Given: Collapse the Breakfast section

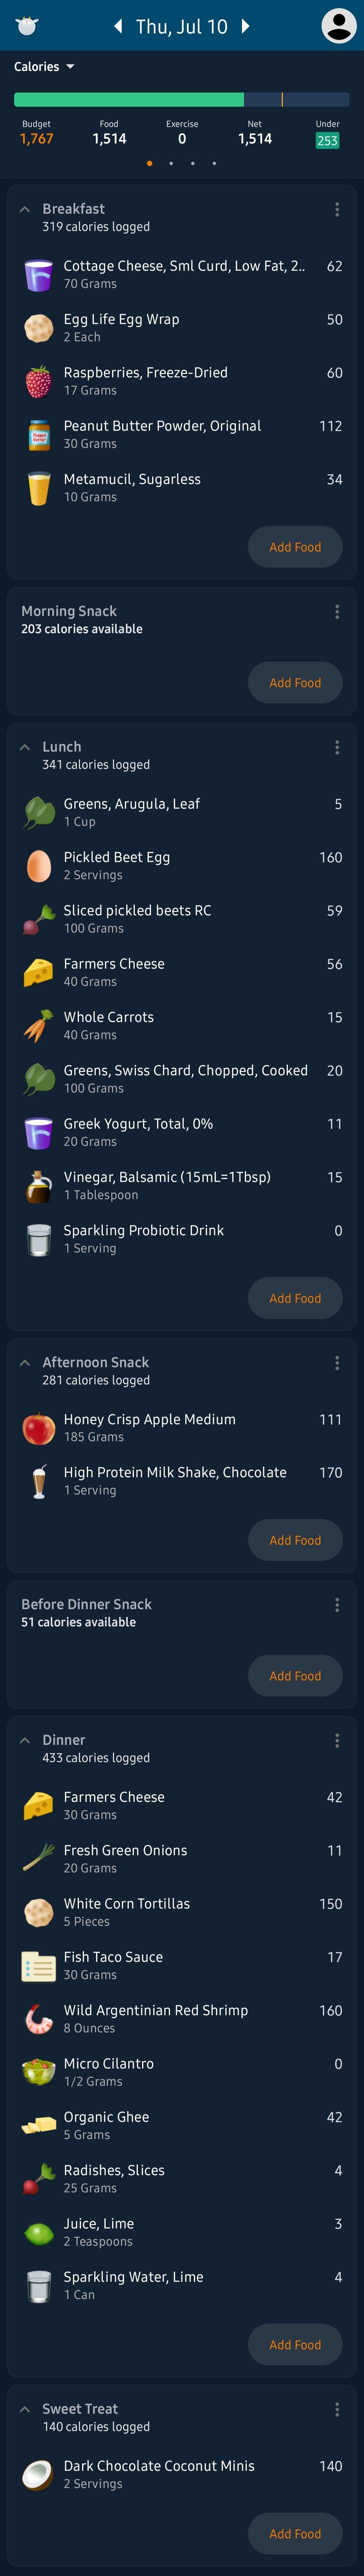Looking at the screenshot, I should point(25,210).
